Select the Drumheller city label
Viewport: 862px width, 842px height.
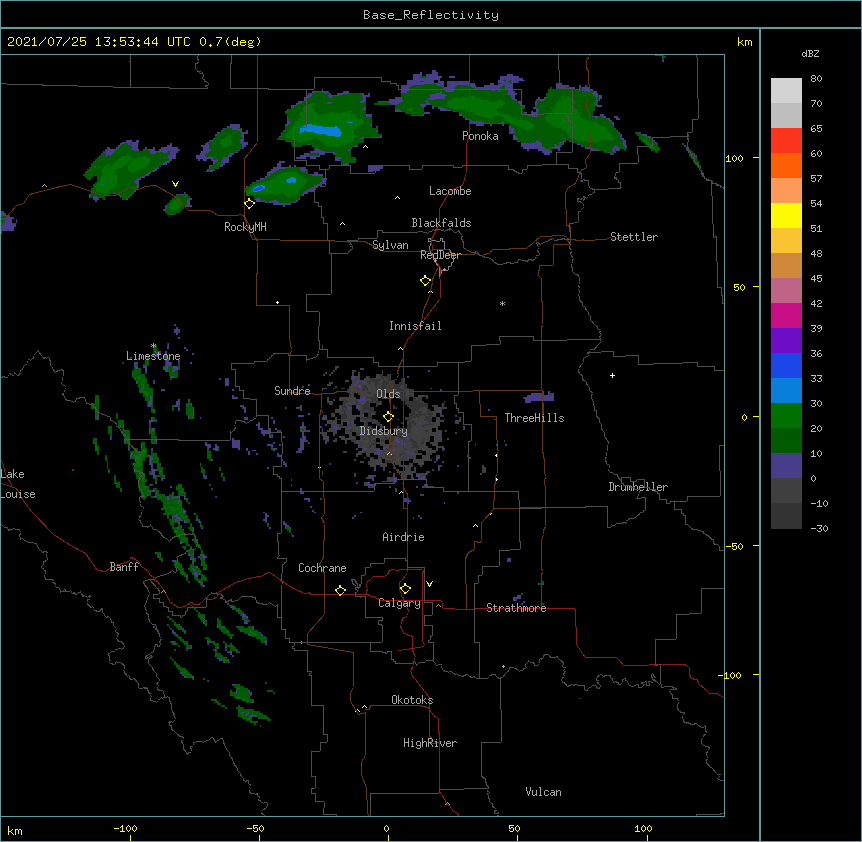638,487
